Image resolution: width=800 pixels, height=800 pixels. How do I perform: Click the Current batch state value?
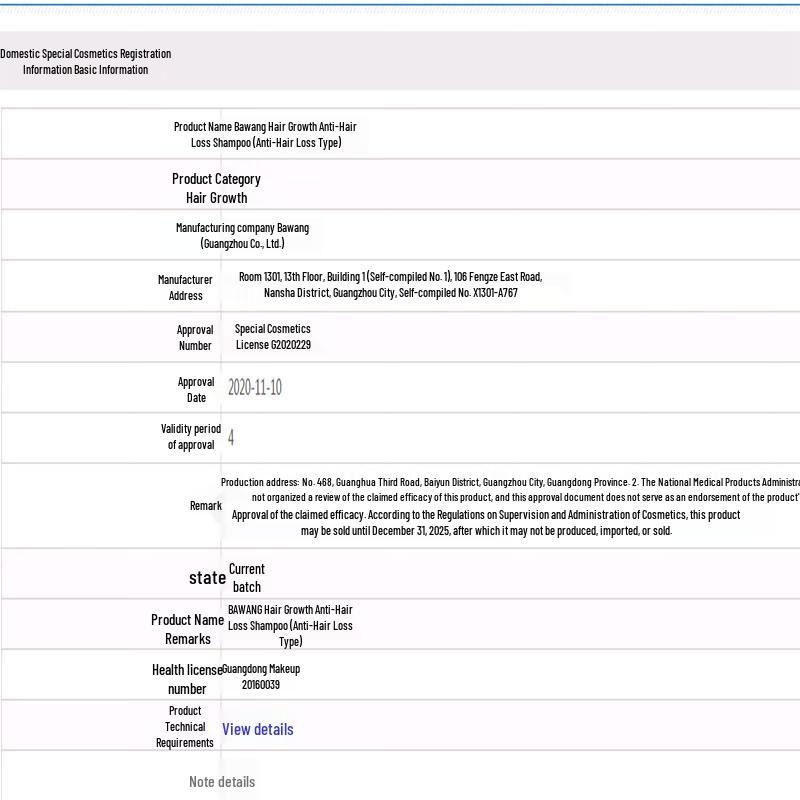click(x=247, y=578)
